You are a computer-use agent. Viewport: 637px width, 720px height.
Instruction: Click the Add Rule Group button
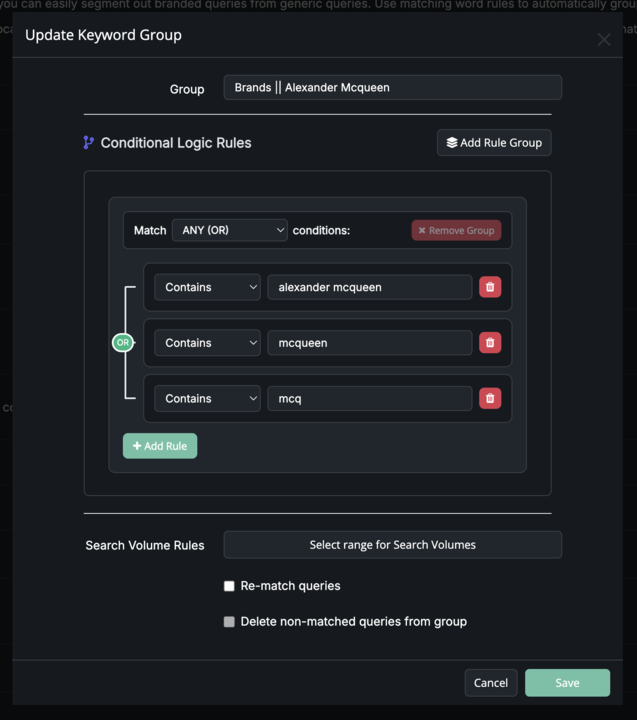(x=494, y=143)
